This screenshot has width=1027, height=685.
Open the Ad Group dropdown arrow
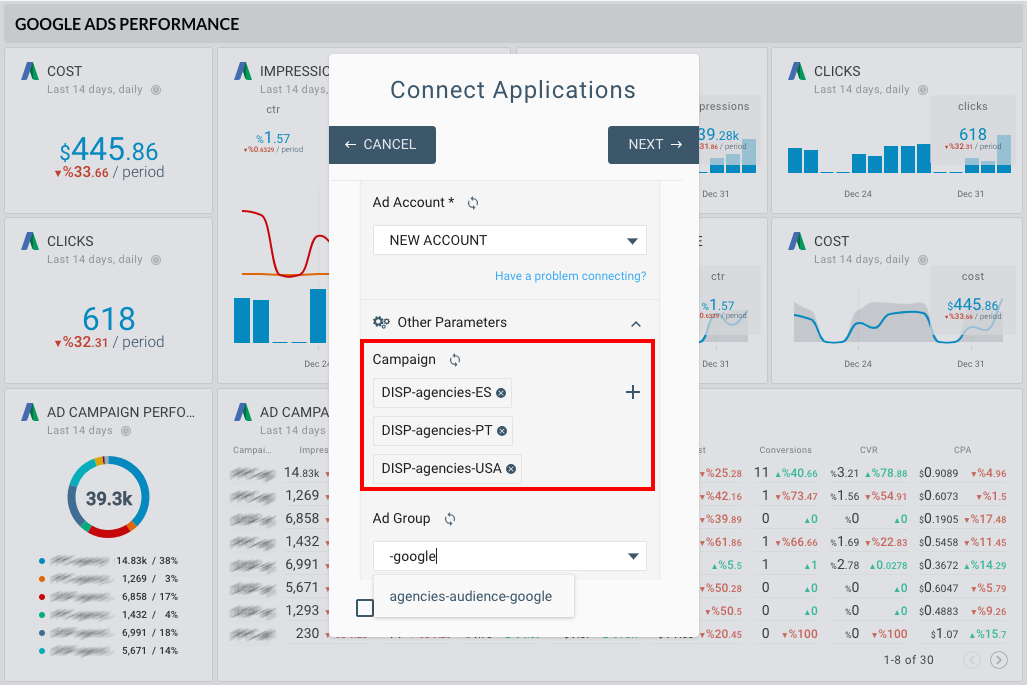pos(633,556)
